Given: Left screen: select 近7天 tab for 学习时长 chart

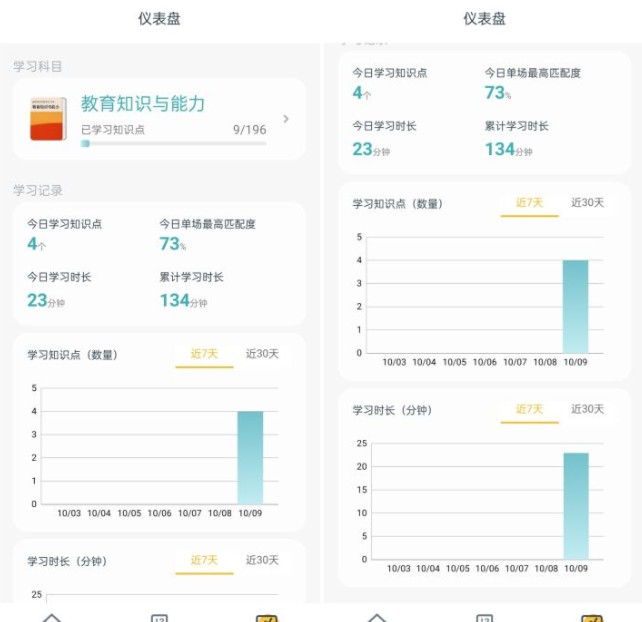Looking at the screenshot, I should (x=204, y=561).
